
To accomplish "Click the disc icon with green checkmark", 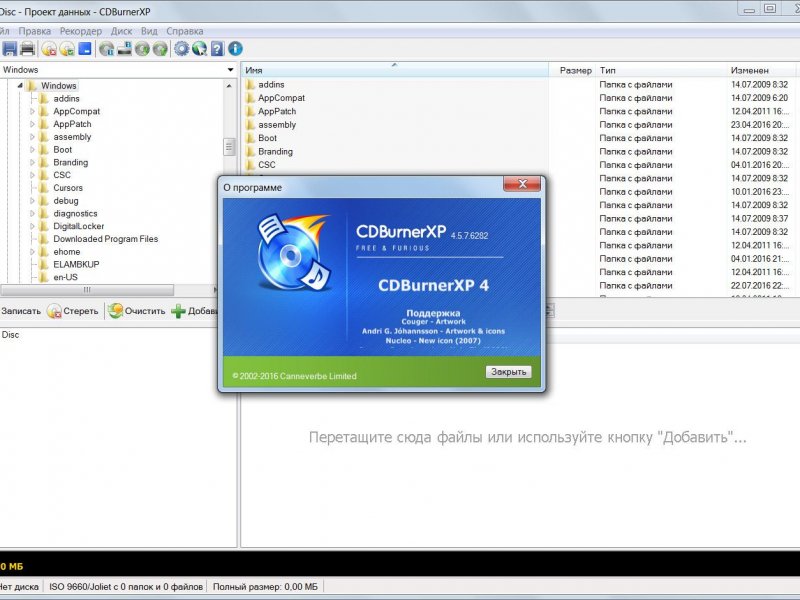I will coord(67,49).
